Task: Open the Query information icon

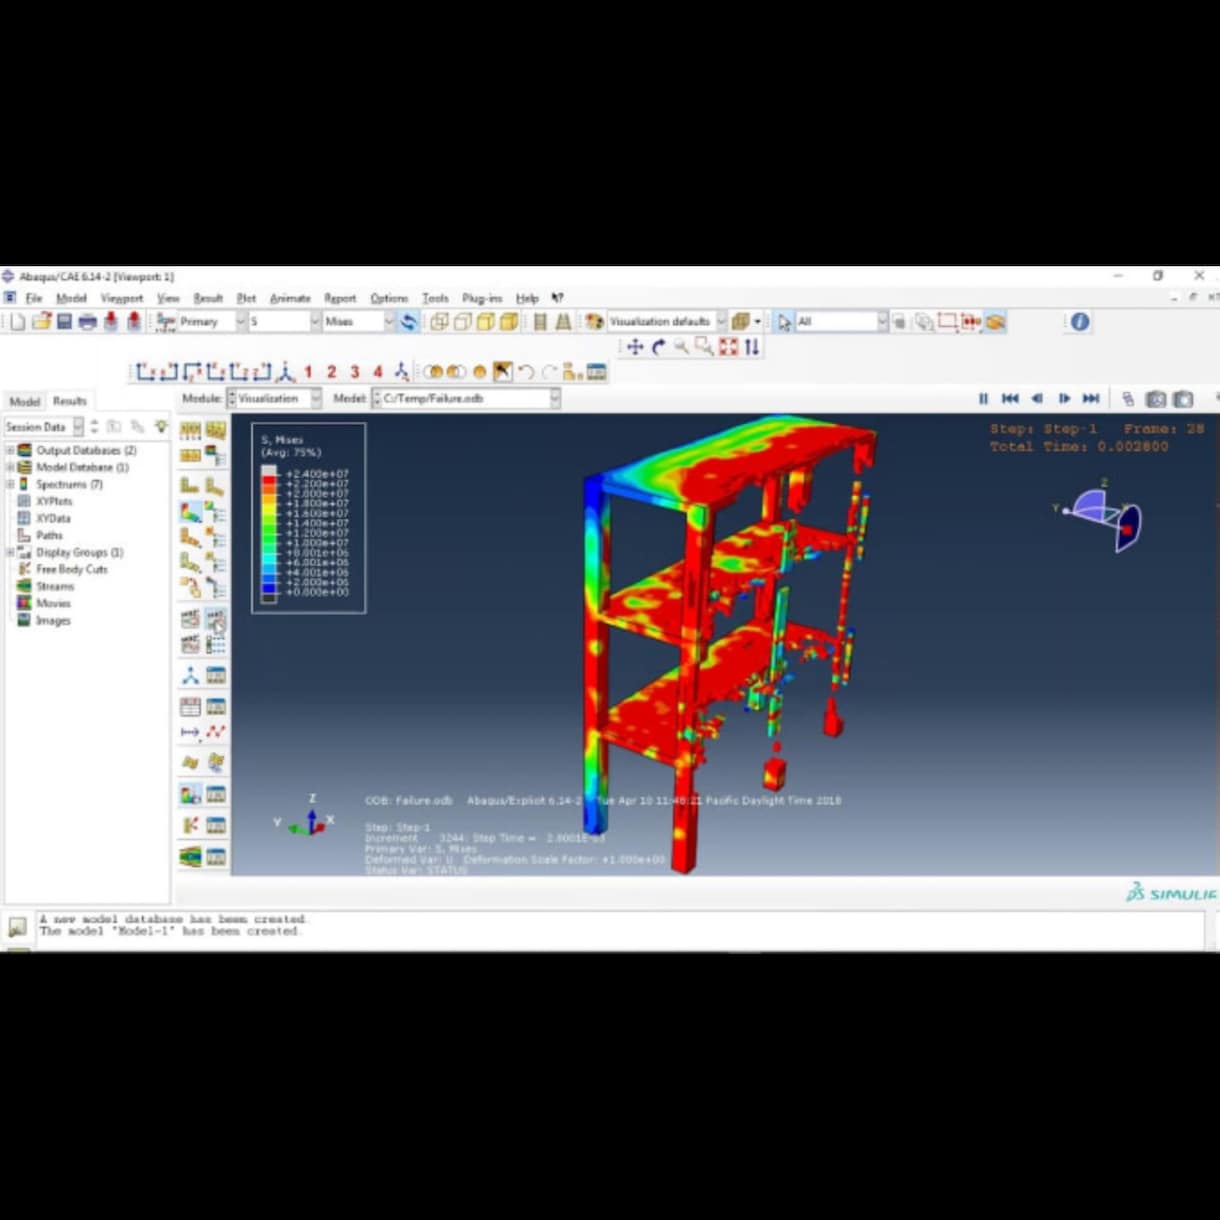Action: click(x=1080, y=322)
